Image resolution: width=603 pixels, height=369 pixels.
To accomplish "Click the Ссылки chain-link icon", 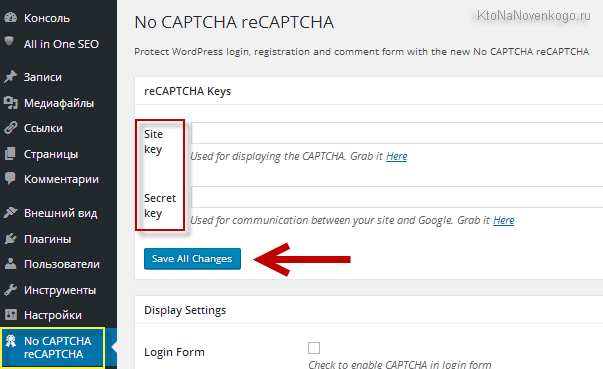I will click(10, 128).
